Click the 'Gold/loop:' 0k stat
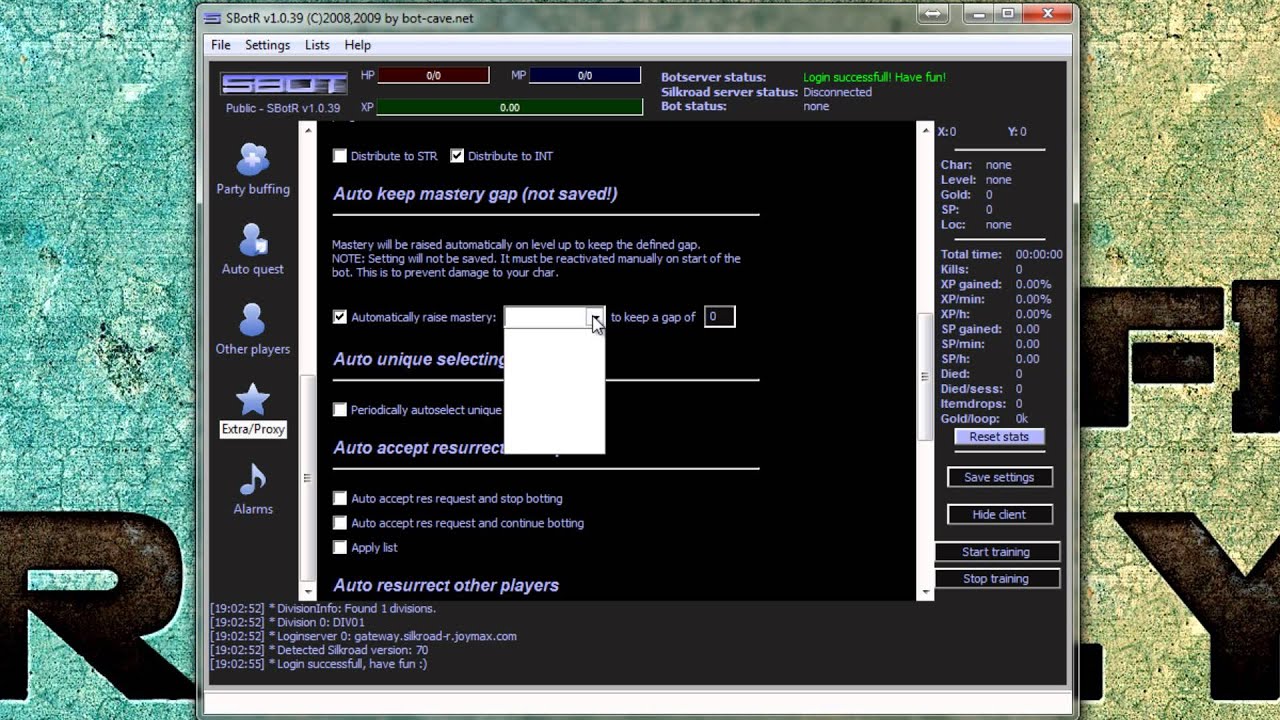Viewport: 1280px width, 720px height. pos(1022,419)
